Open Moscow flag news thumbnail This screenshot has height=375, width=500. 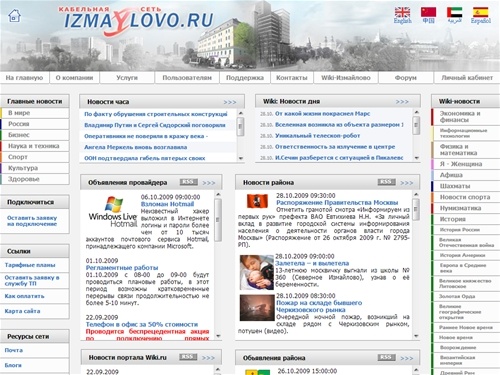[257, 201]
